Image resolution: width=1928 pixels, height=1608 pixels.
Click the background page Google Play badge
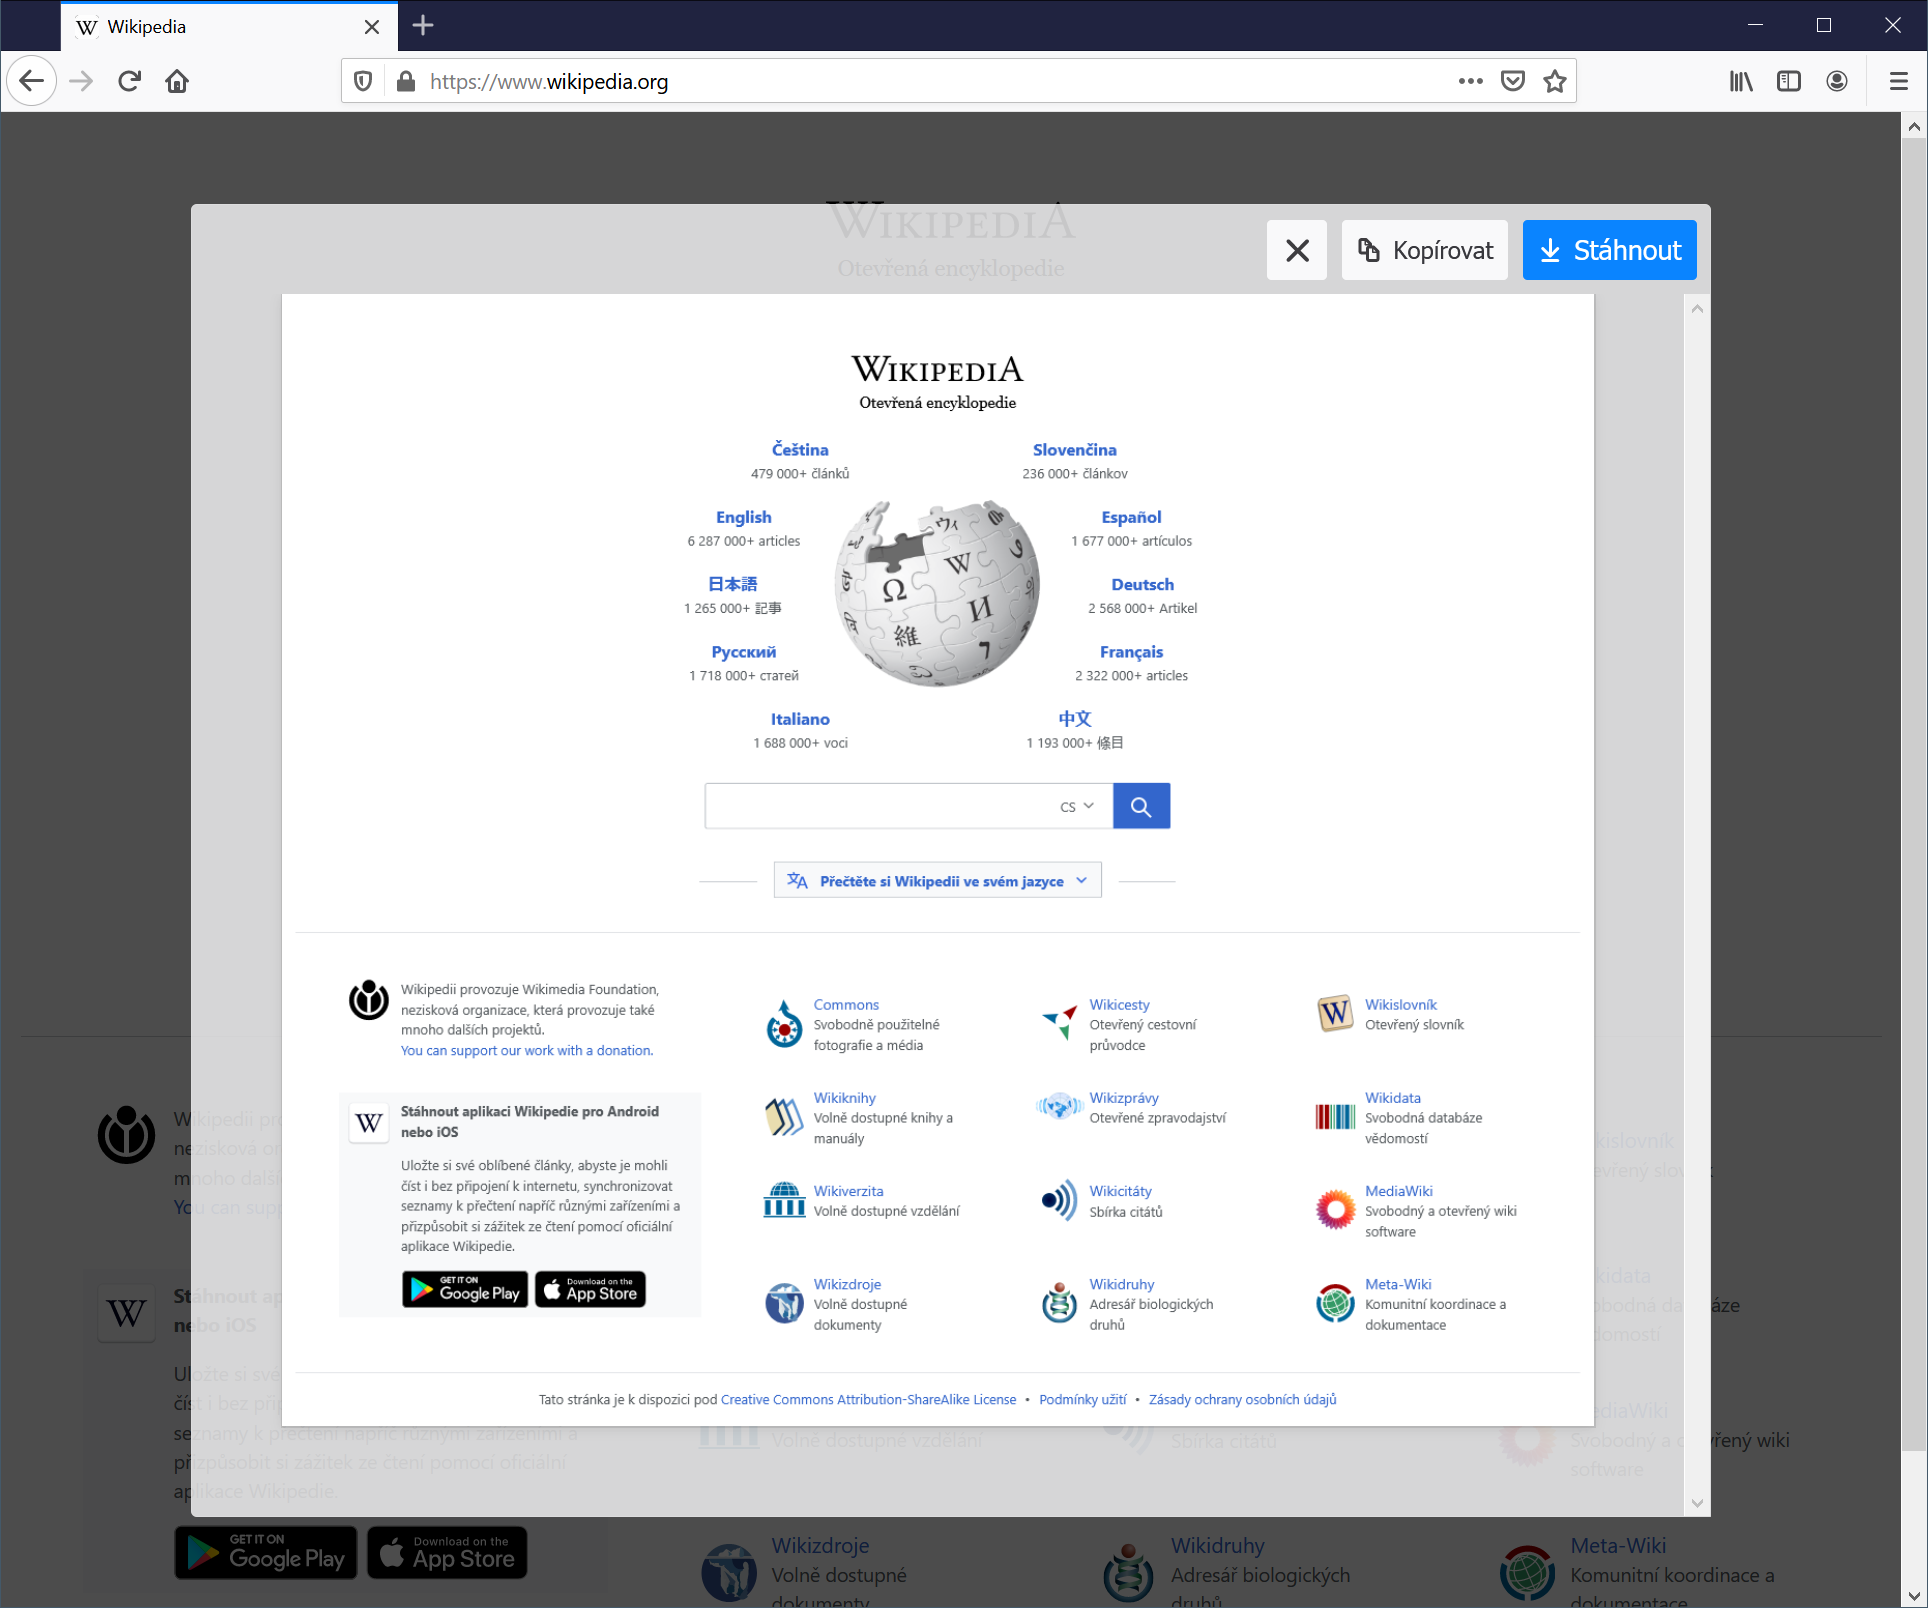pos(266,1552)
